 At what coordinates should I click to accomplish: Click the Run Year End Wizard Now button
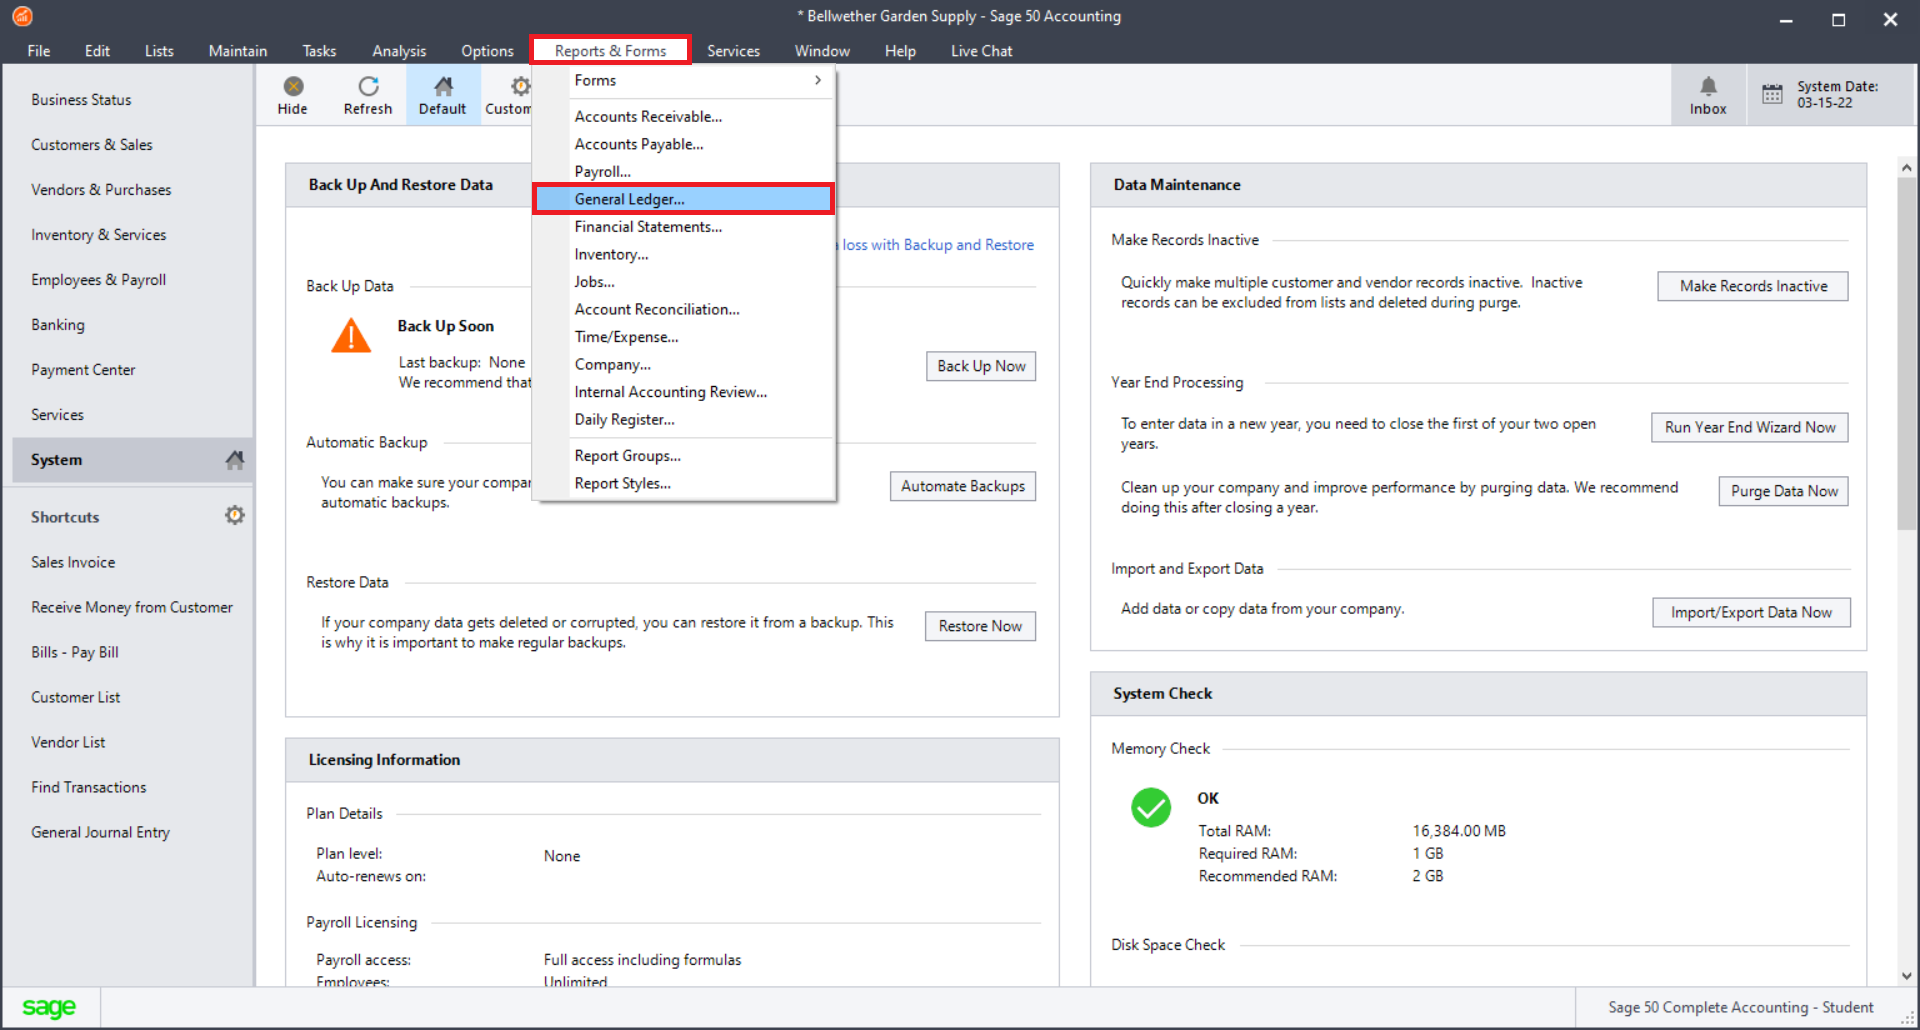1748,427
